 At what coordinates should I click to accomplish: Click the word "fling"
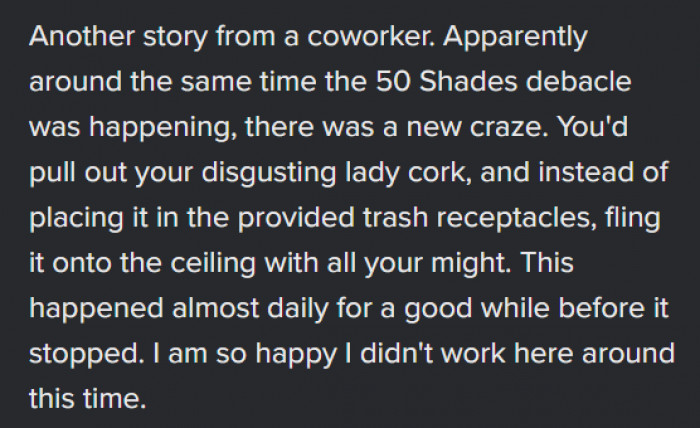coord(633,219)
